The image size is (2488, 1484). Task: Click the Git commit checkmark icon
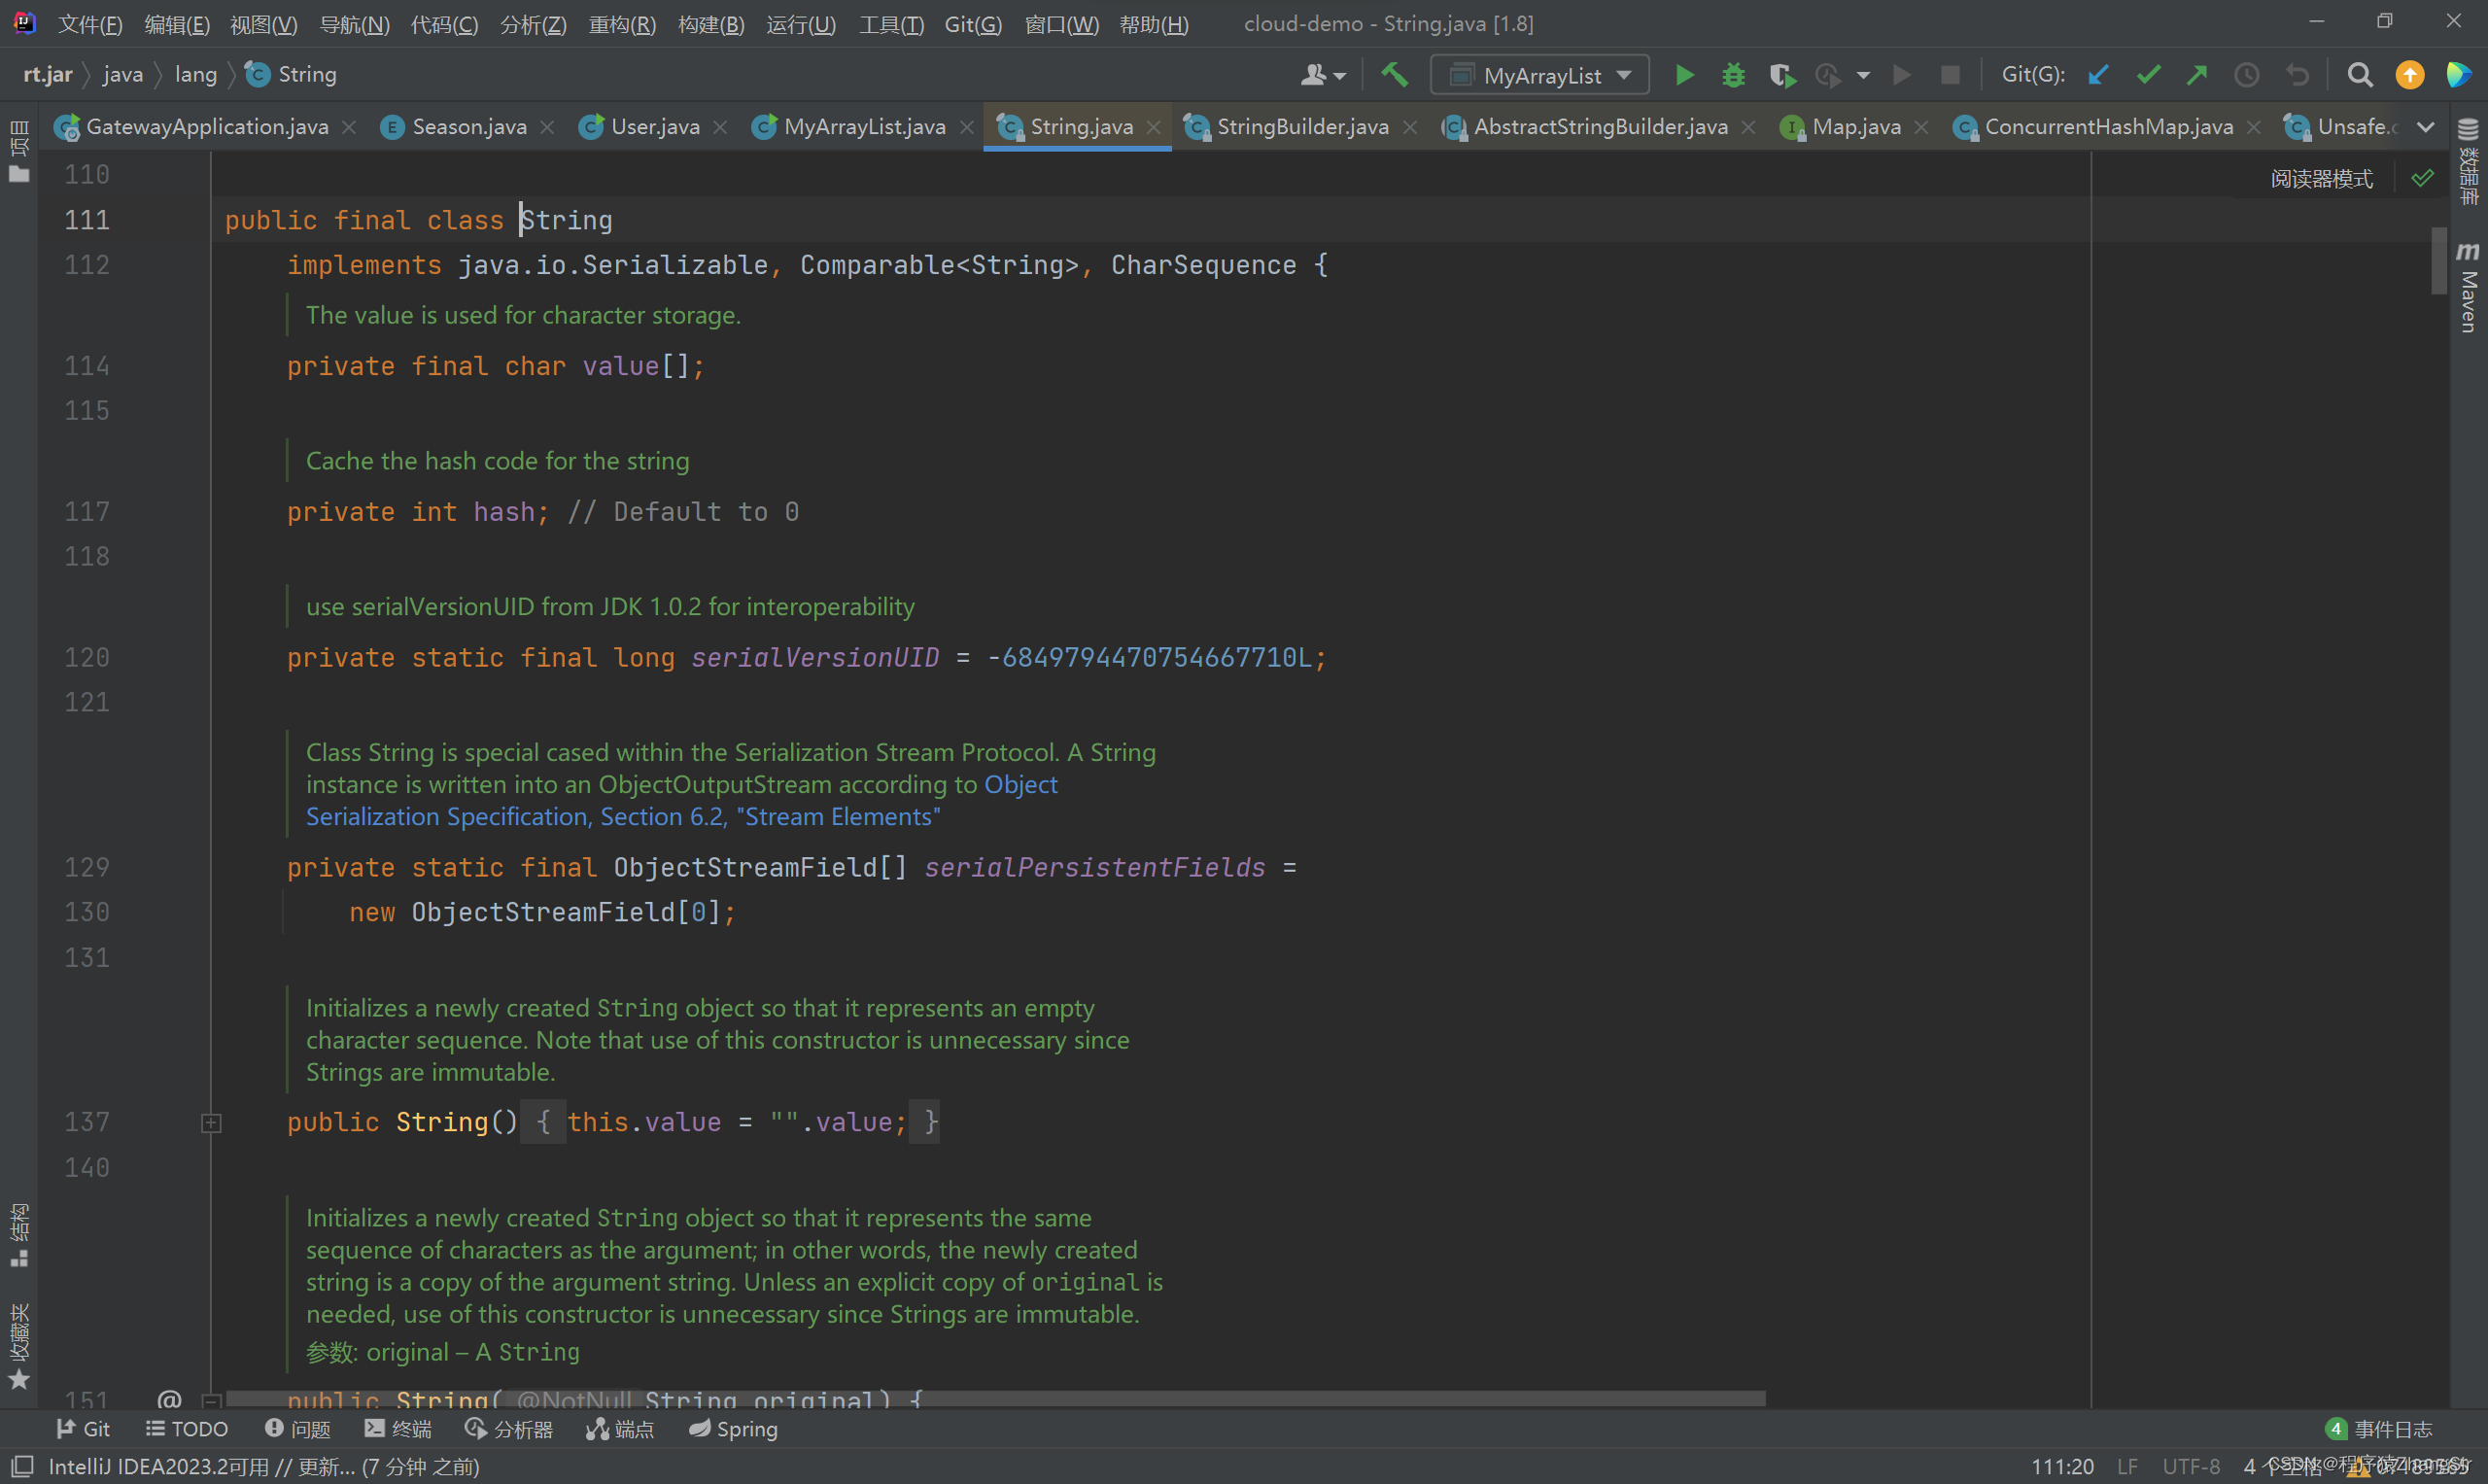pos(2148,75)
